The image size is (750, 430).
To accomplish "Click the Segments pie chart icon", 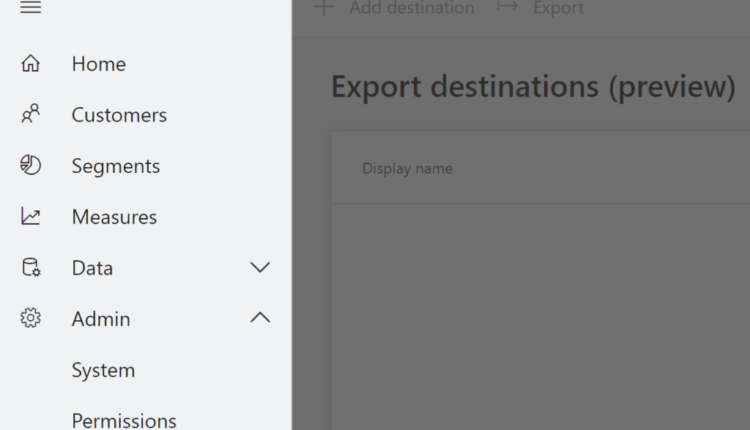I will tap(31, 166).
